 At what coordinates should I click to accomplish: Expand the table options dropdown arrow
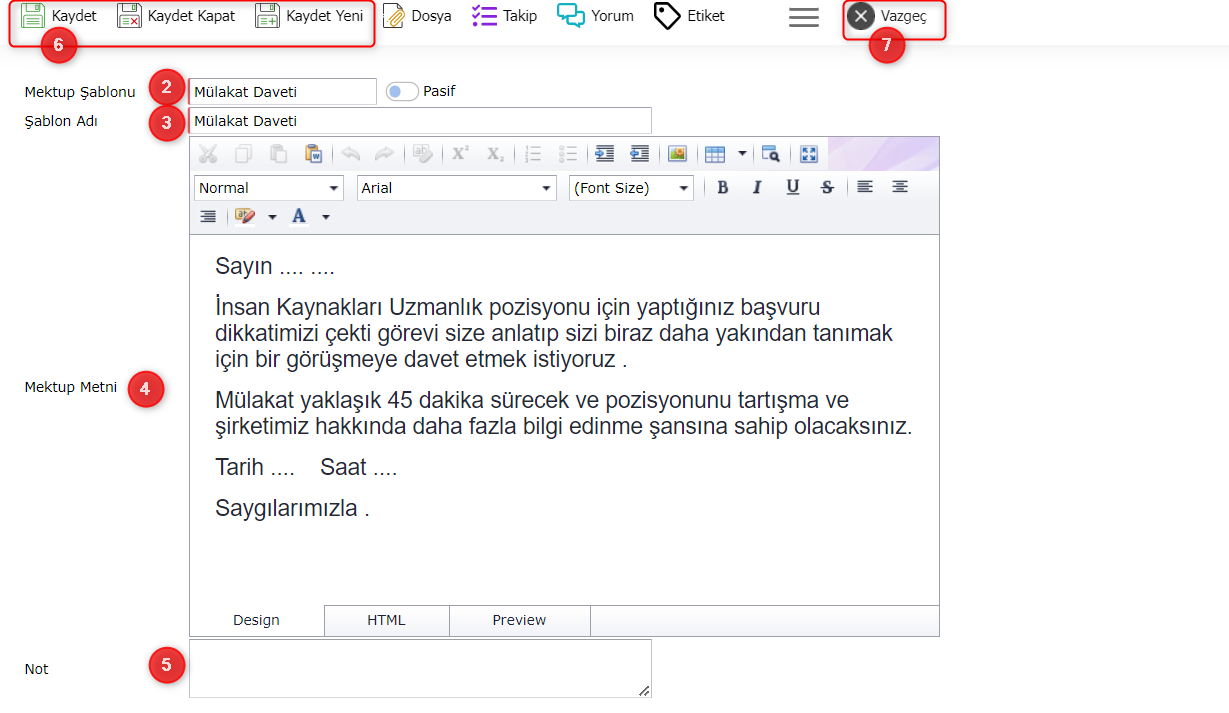tap(742, 154)
